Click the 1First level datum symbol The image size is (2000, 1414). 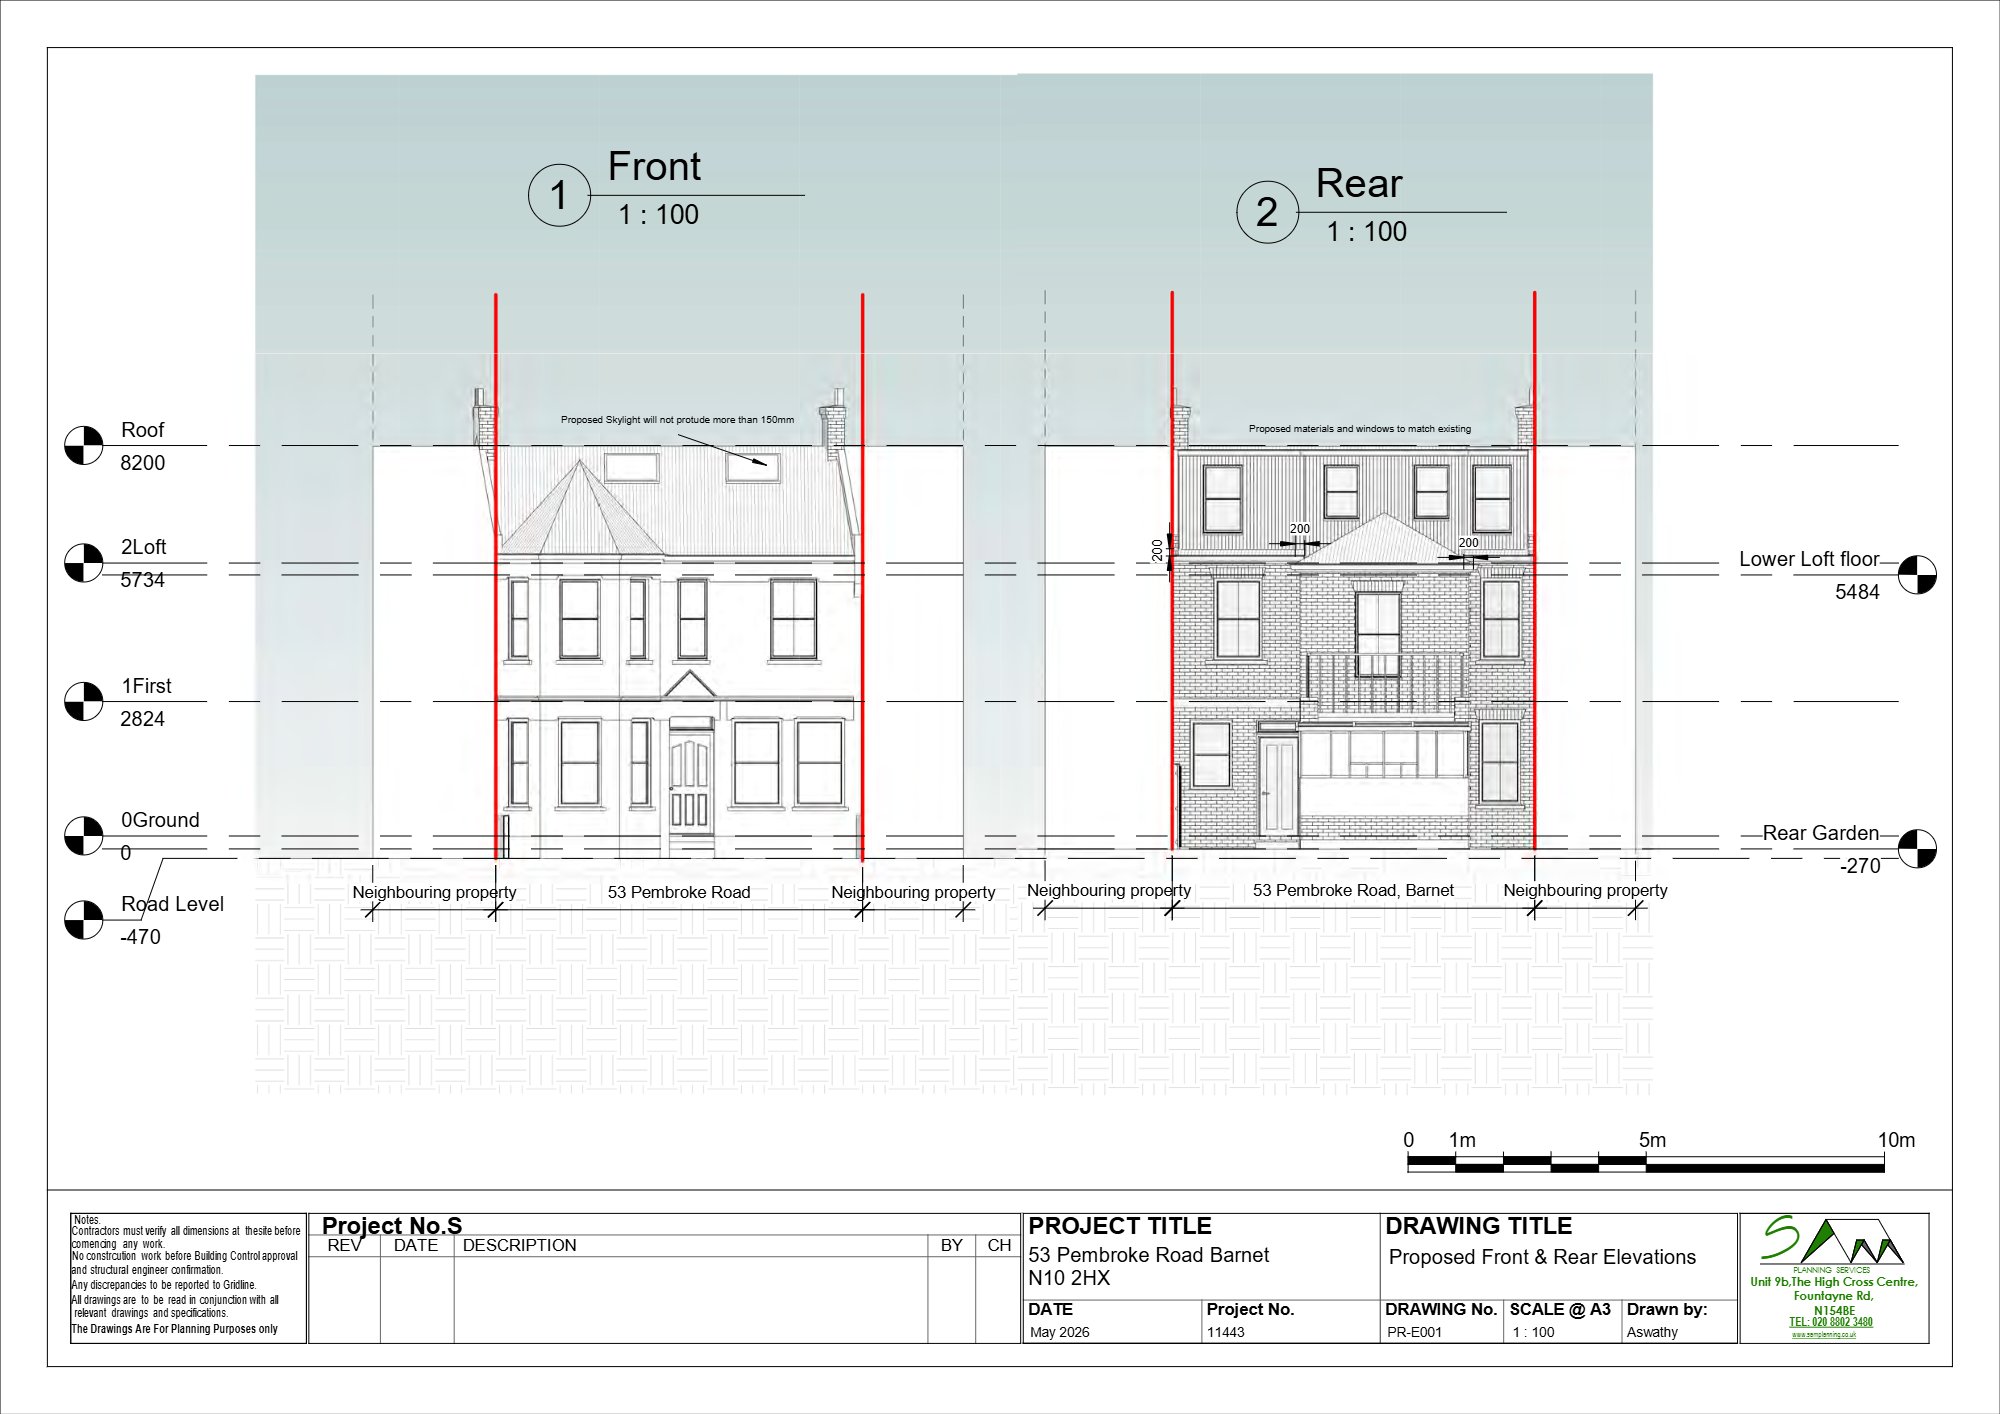[x=84, y=702]
